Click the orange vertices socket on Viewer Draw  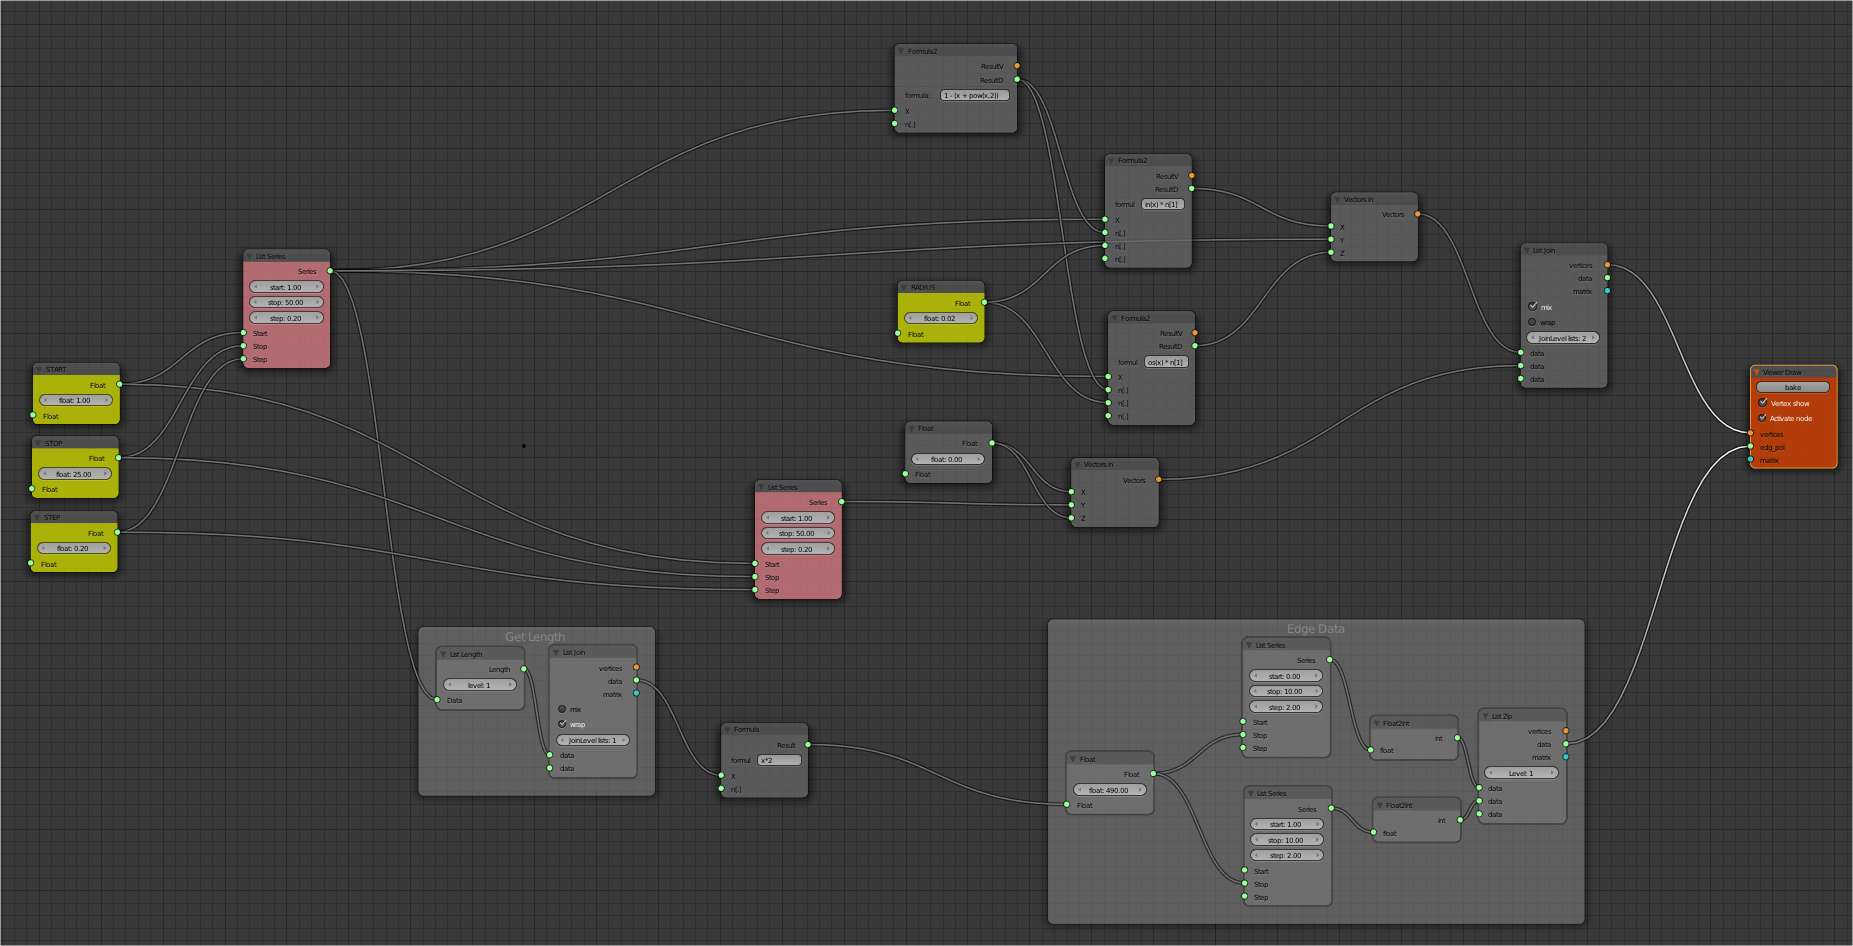[x=1750, y=433]
